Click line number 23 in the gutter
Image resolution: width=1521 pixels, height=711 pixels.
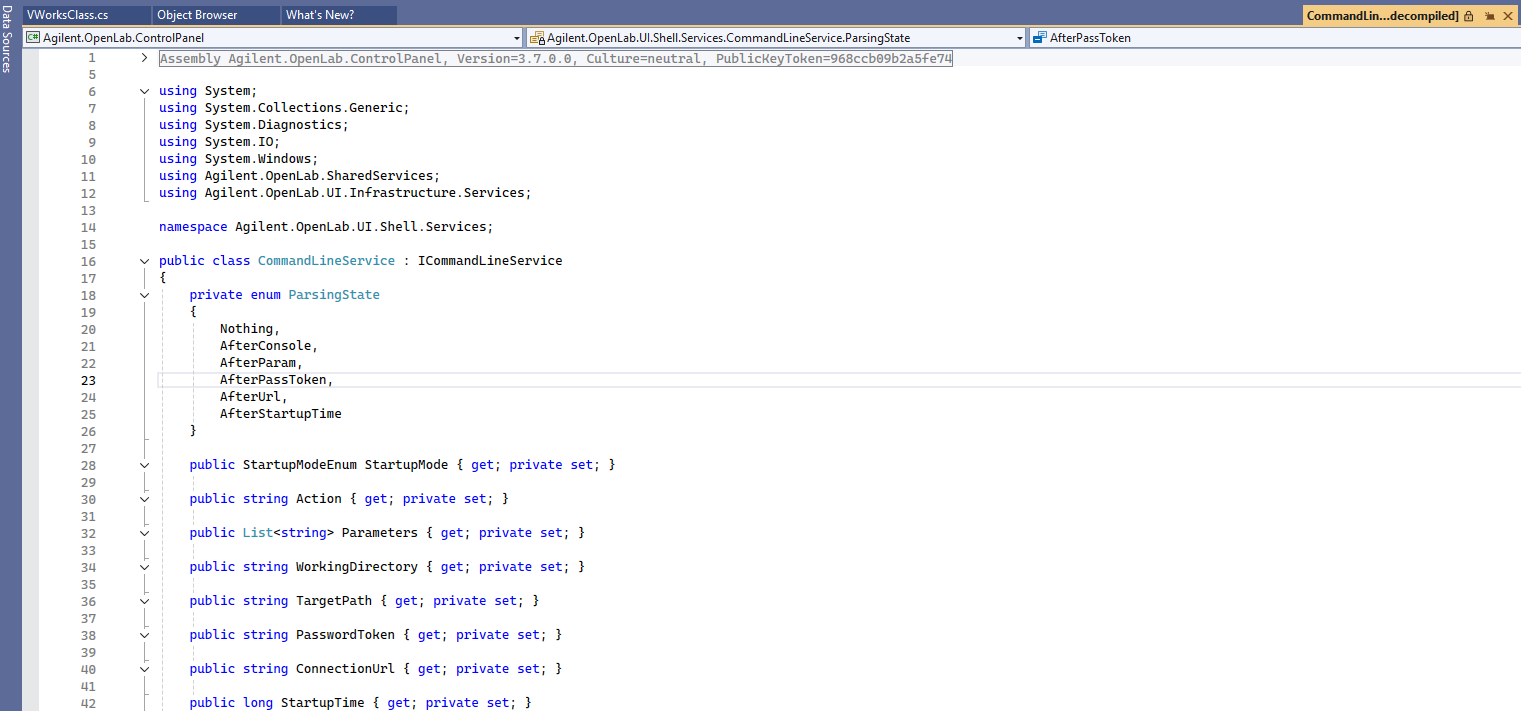(x=88, y=380)
